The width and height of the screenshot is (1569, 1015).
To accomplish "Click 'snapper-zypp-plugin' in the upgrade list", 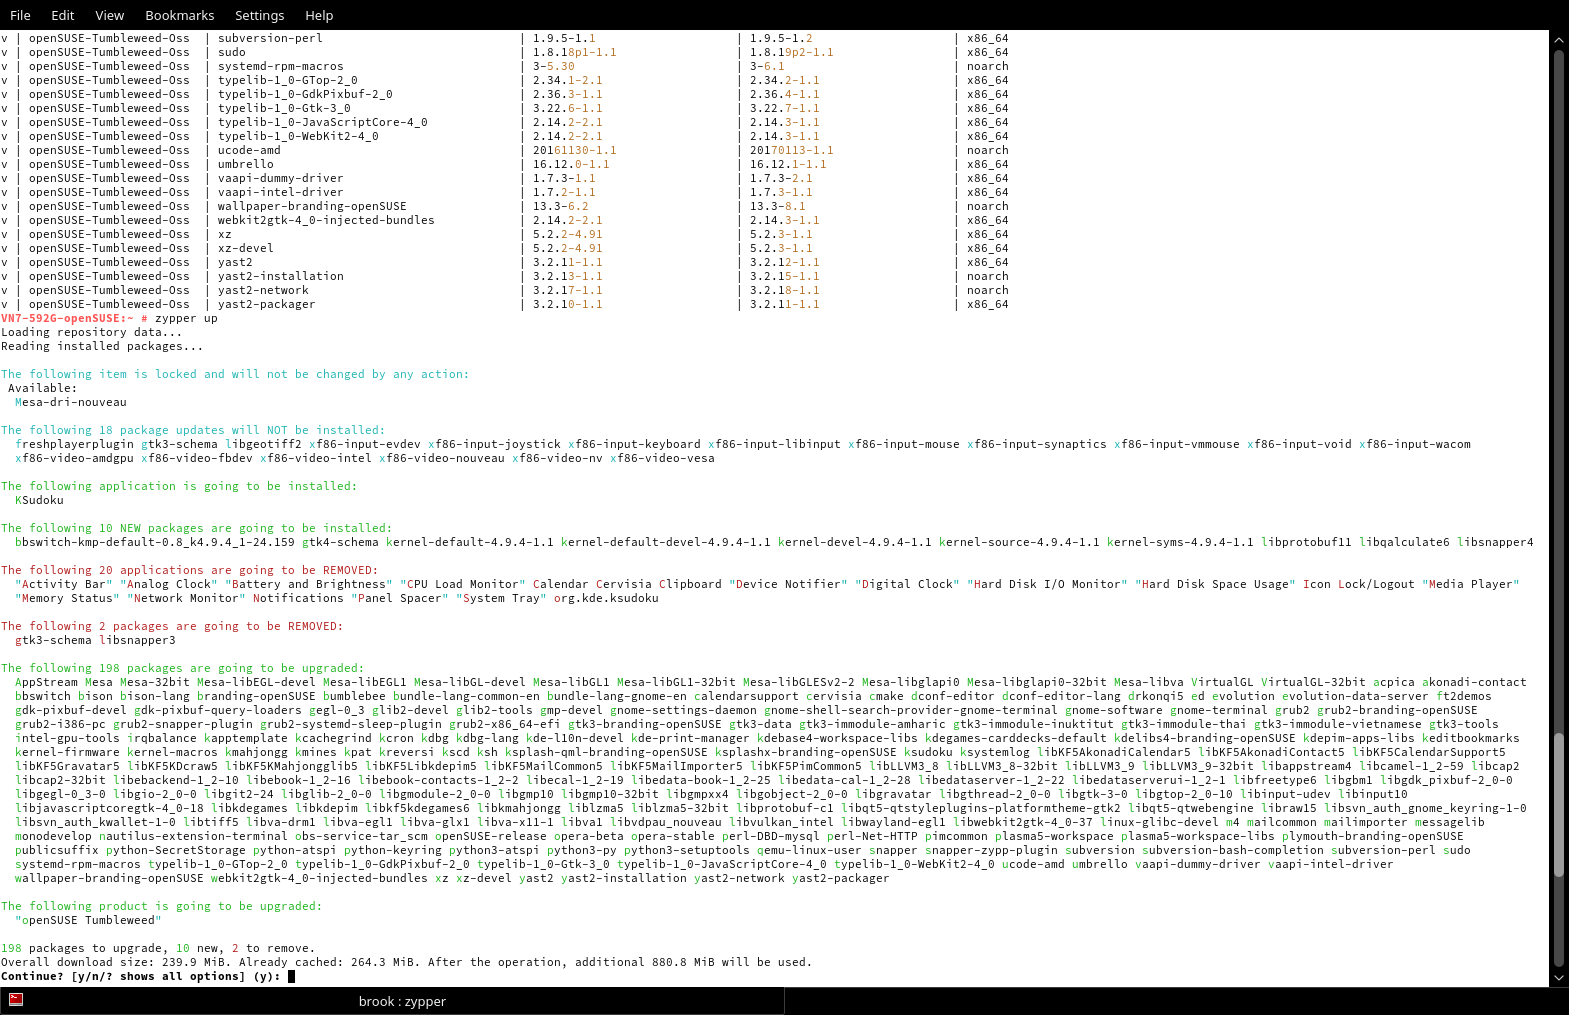I will click(x=991, y=850).
